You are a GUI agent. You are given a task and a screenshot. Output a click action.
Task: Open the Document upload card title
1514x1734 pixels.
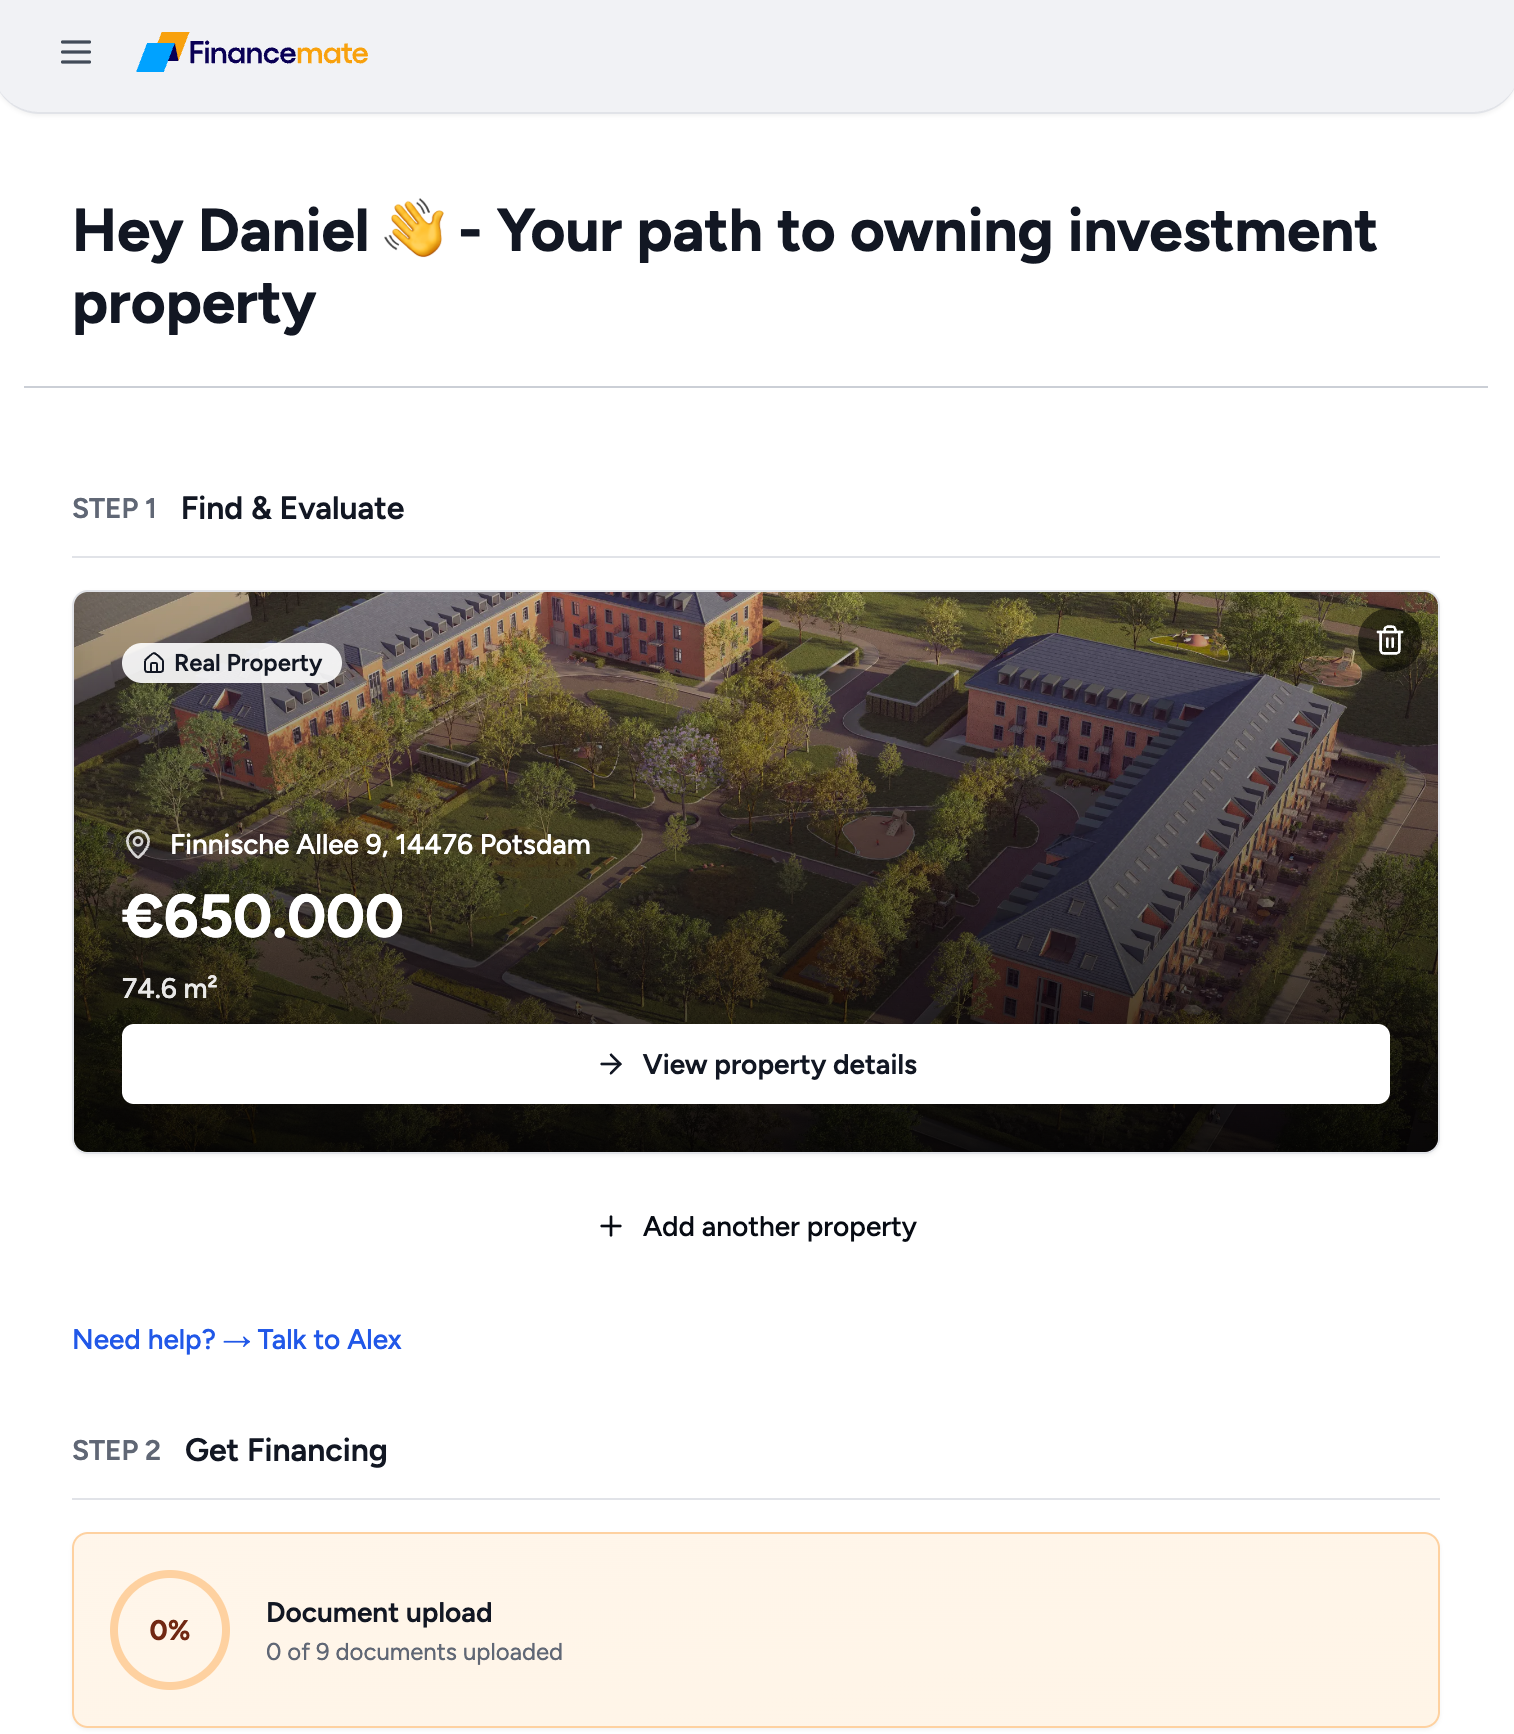click(379, 1612)
